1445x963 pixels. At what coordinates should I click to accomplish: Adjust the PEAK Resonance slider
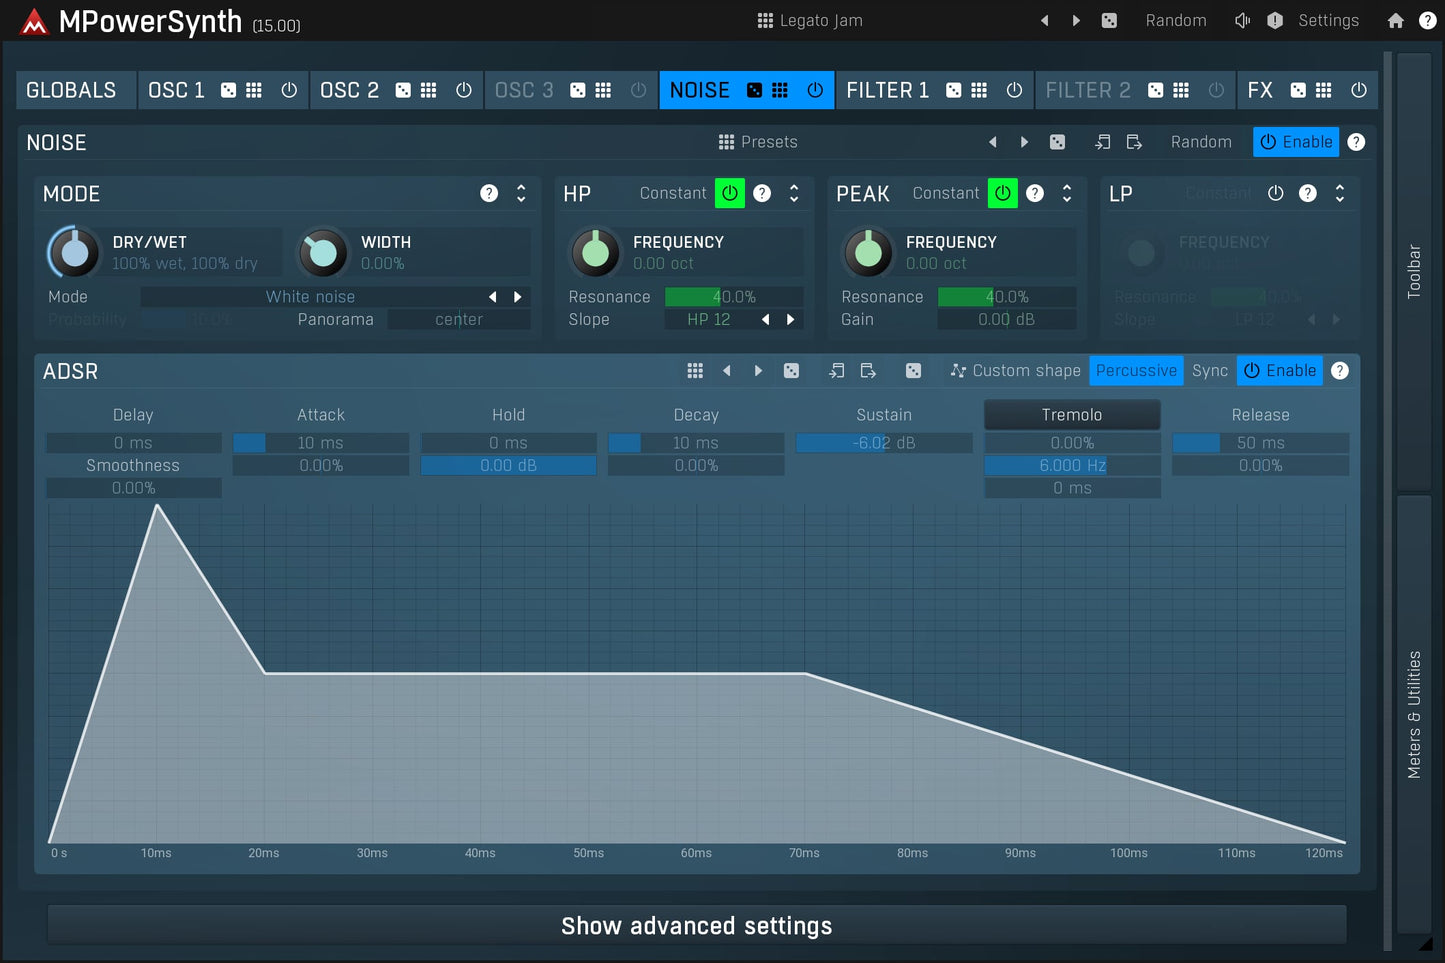[1006, 296]
